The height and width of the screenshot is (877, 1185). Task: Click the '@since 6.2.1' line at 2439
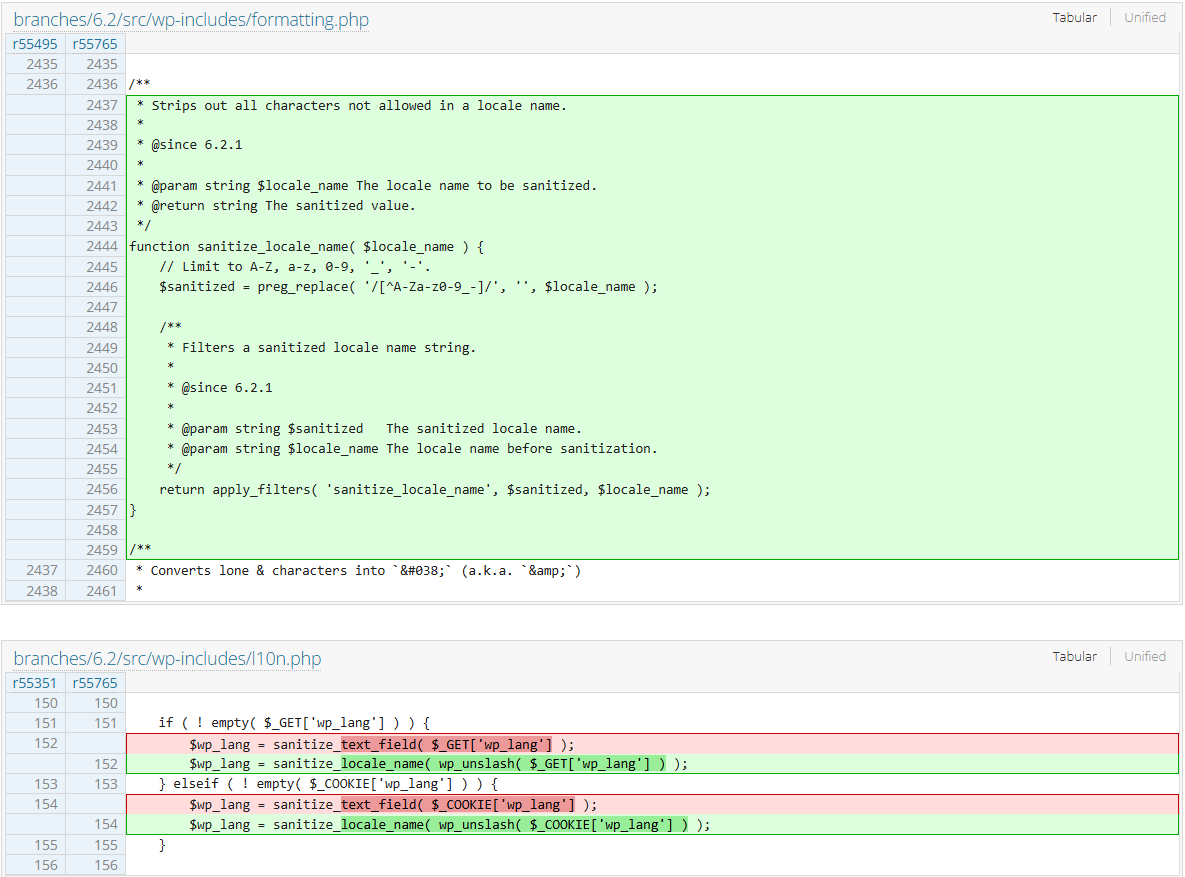click(x=189, y=144)
